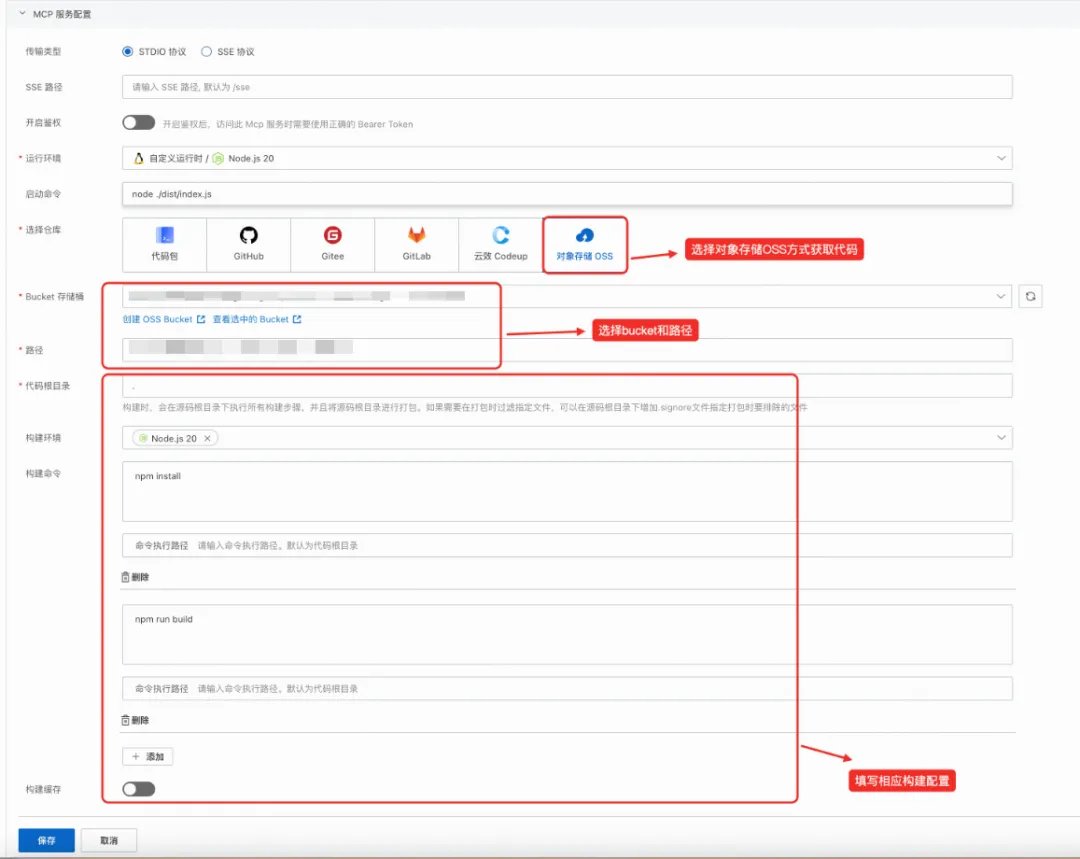The image size is (1080, 859).
Task: Click the 启动命令 input field
Action: coord(567,193)
